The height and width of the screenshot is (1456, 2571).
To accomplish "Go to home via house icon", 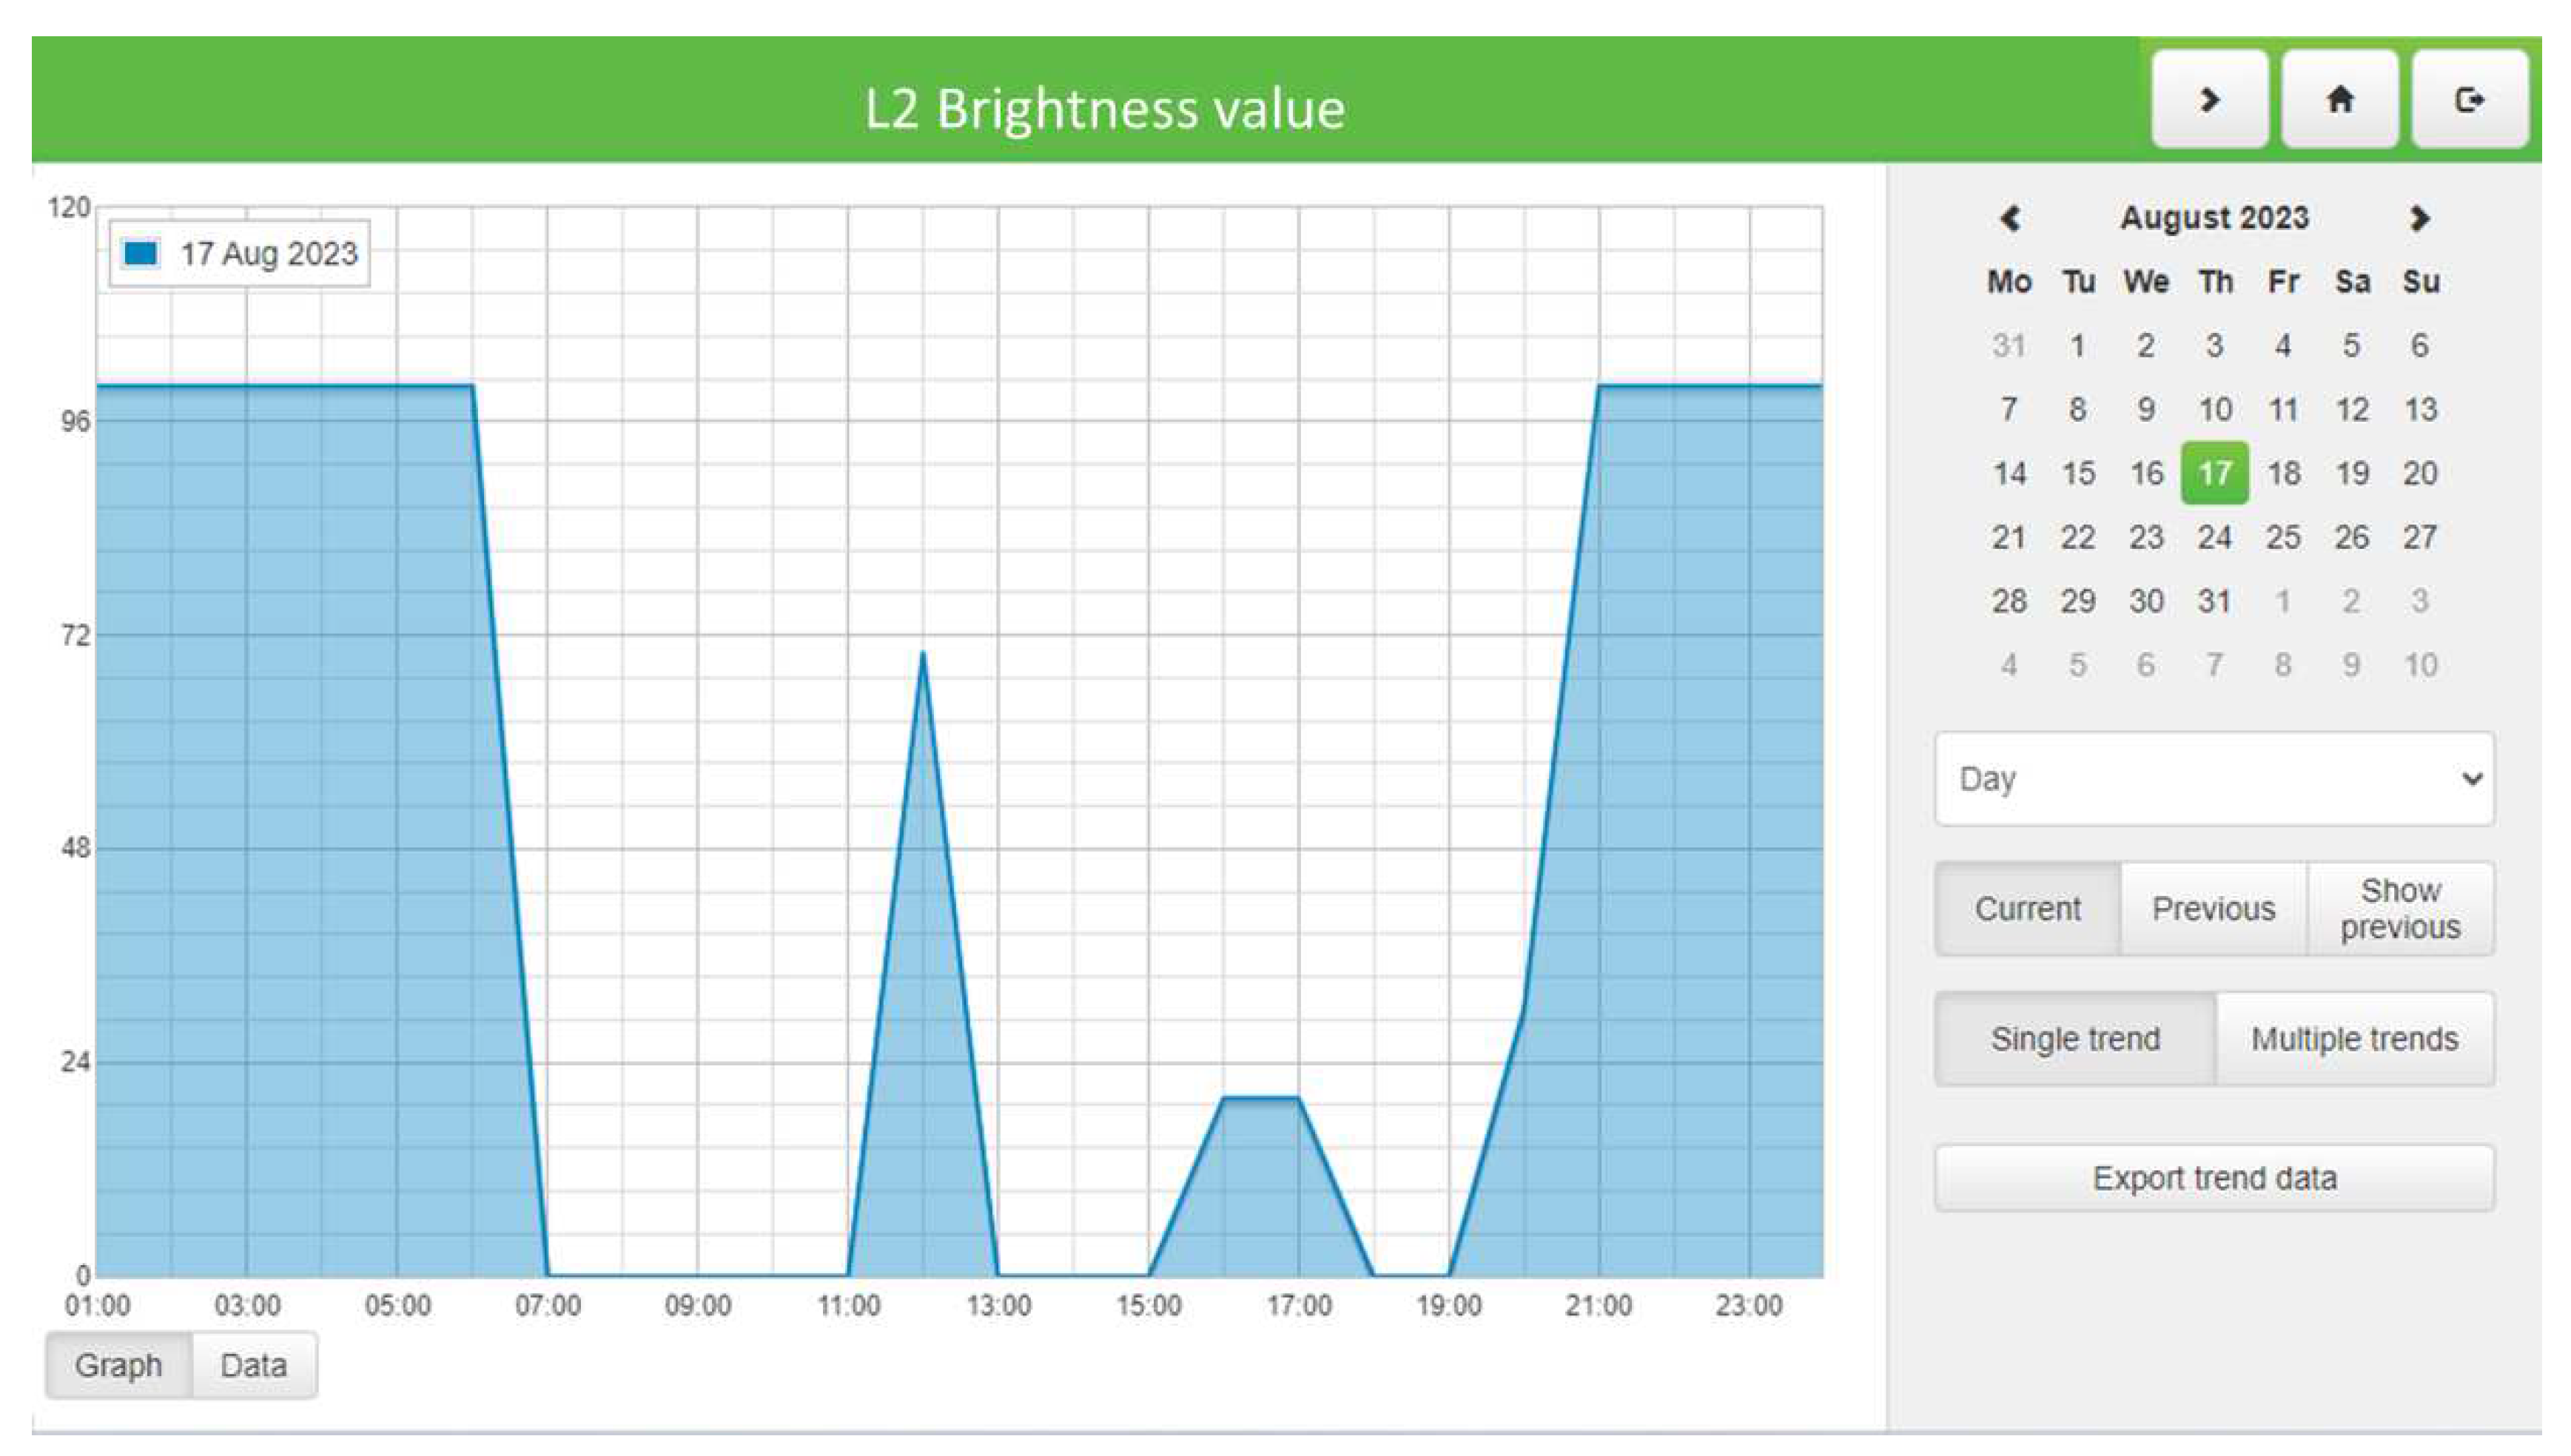I will coord(2338,99).
